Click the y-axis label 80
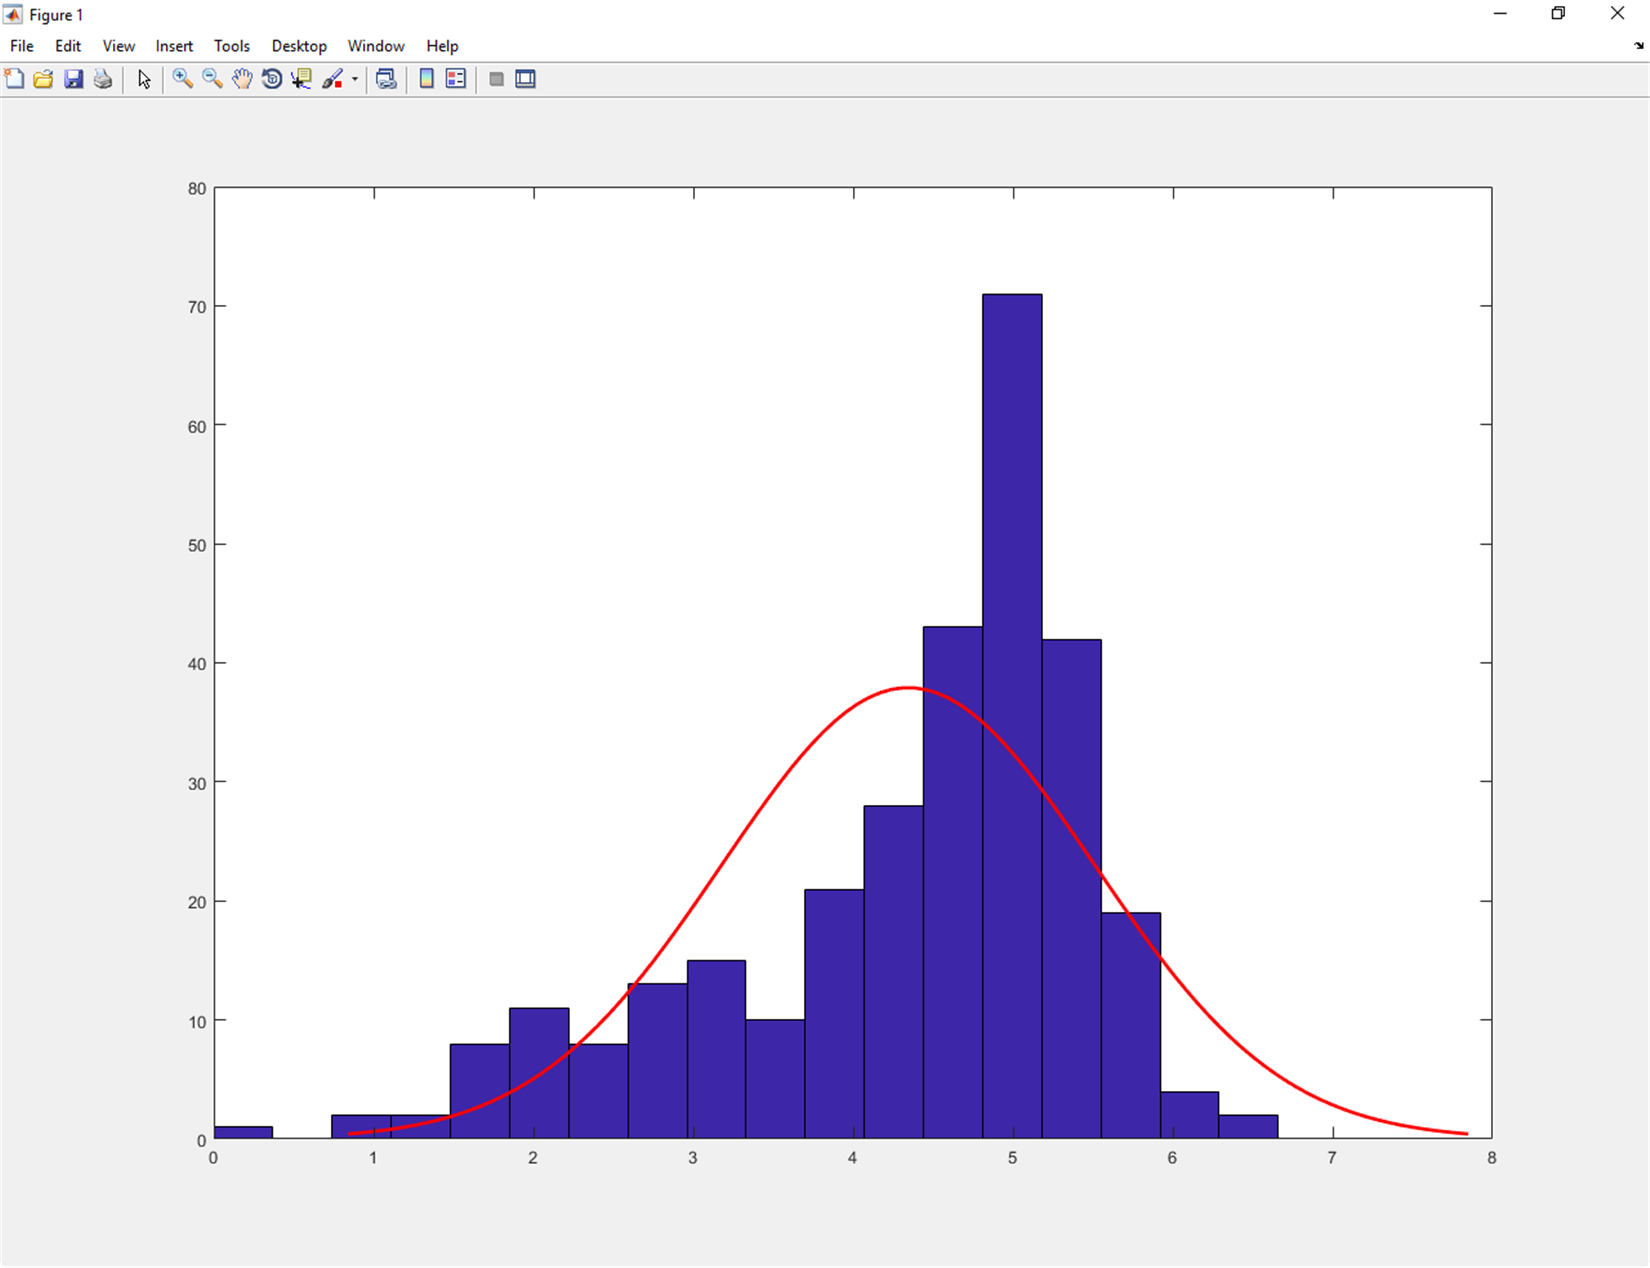The width and height of the screenshot is (1650, 1268). point(197,189)
